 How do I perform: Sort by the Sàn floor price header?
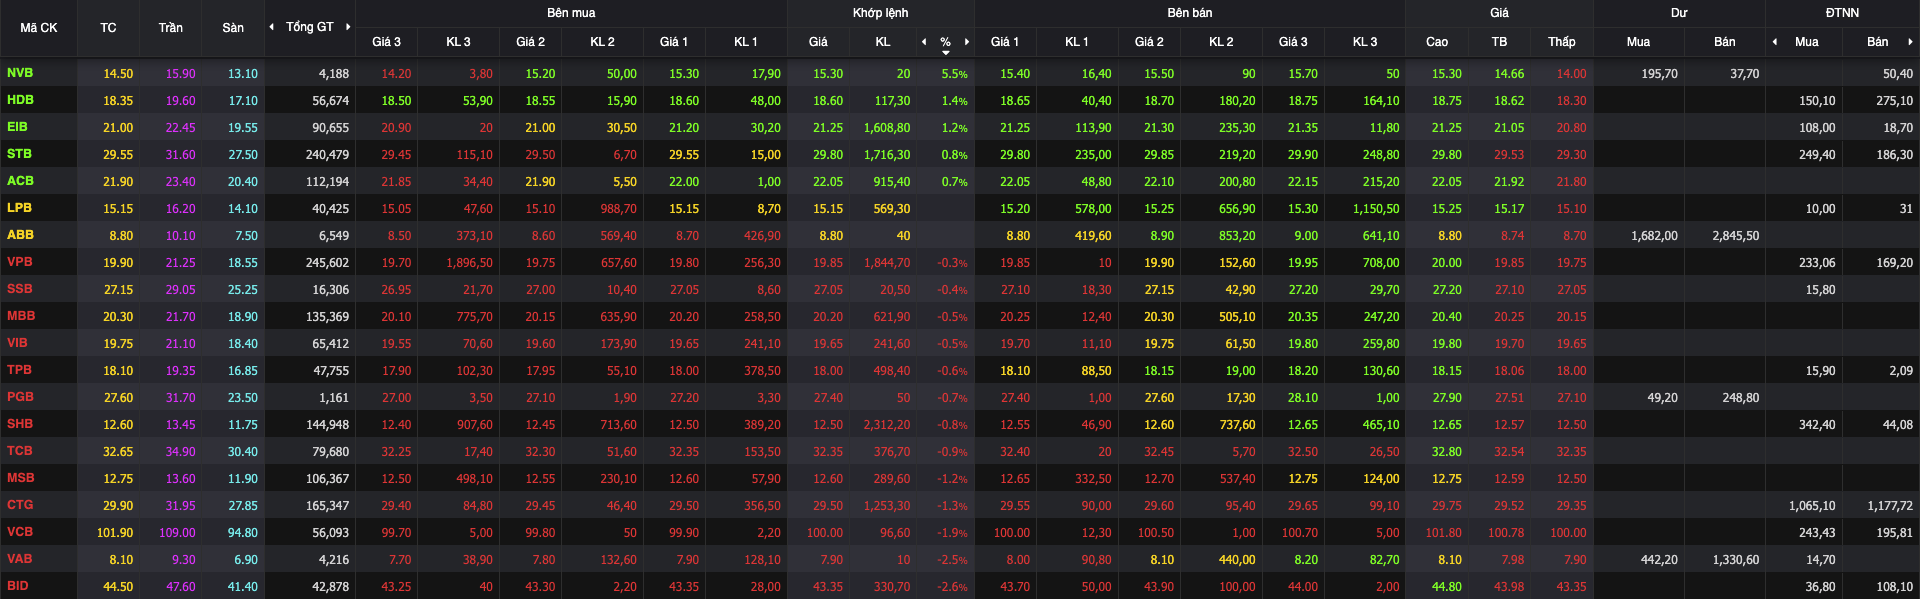(x=233, y=28)
